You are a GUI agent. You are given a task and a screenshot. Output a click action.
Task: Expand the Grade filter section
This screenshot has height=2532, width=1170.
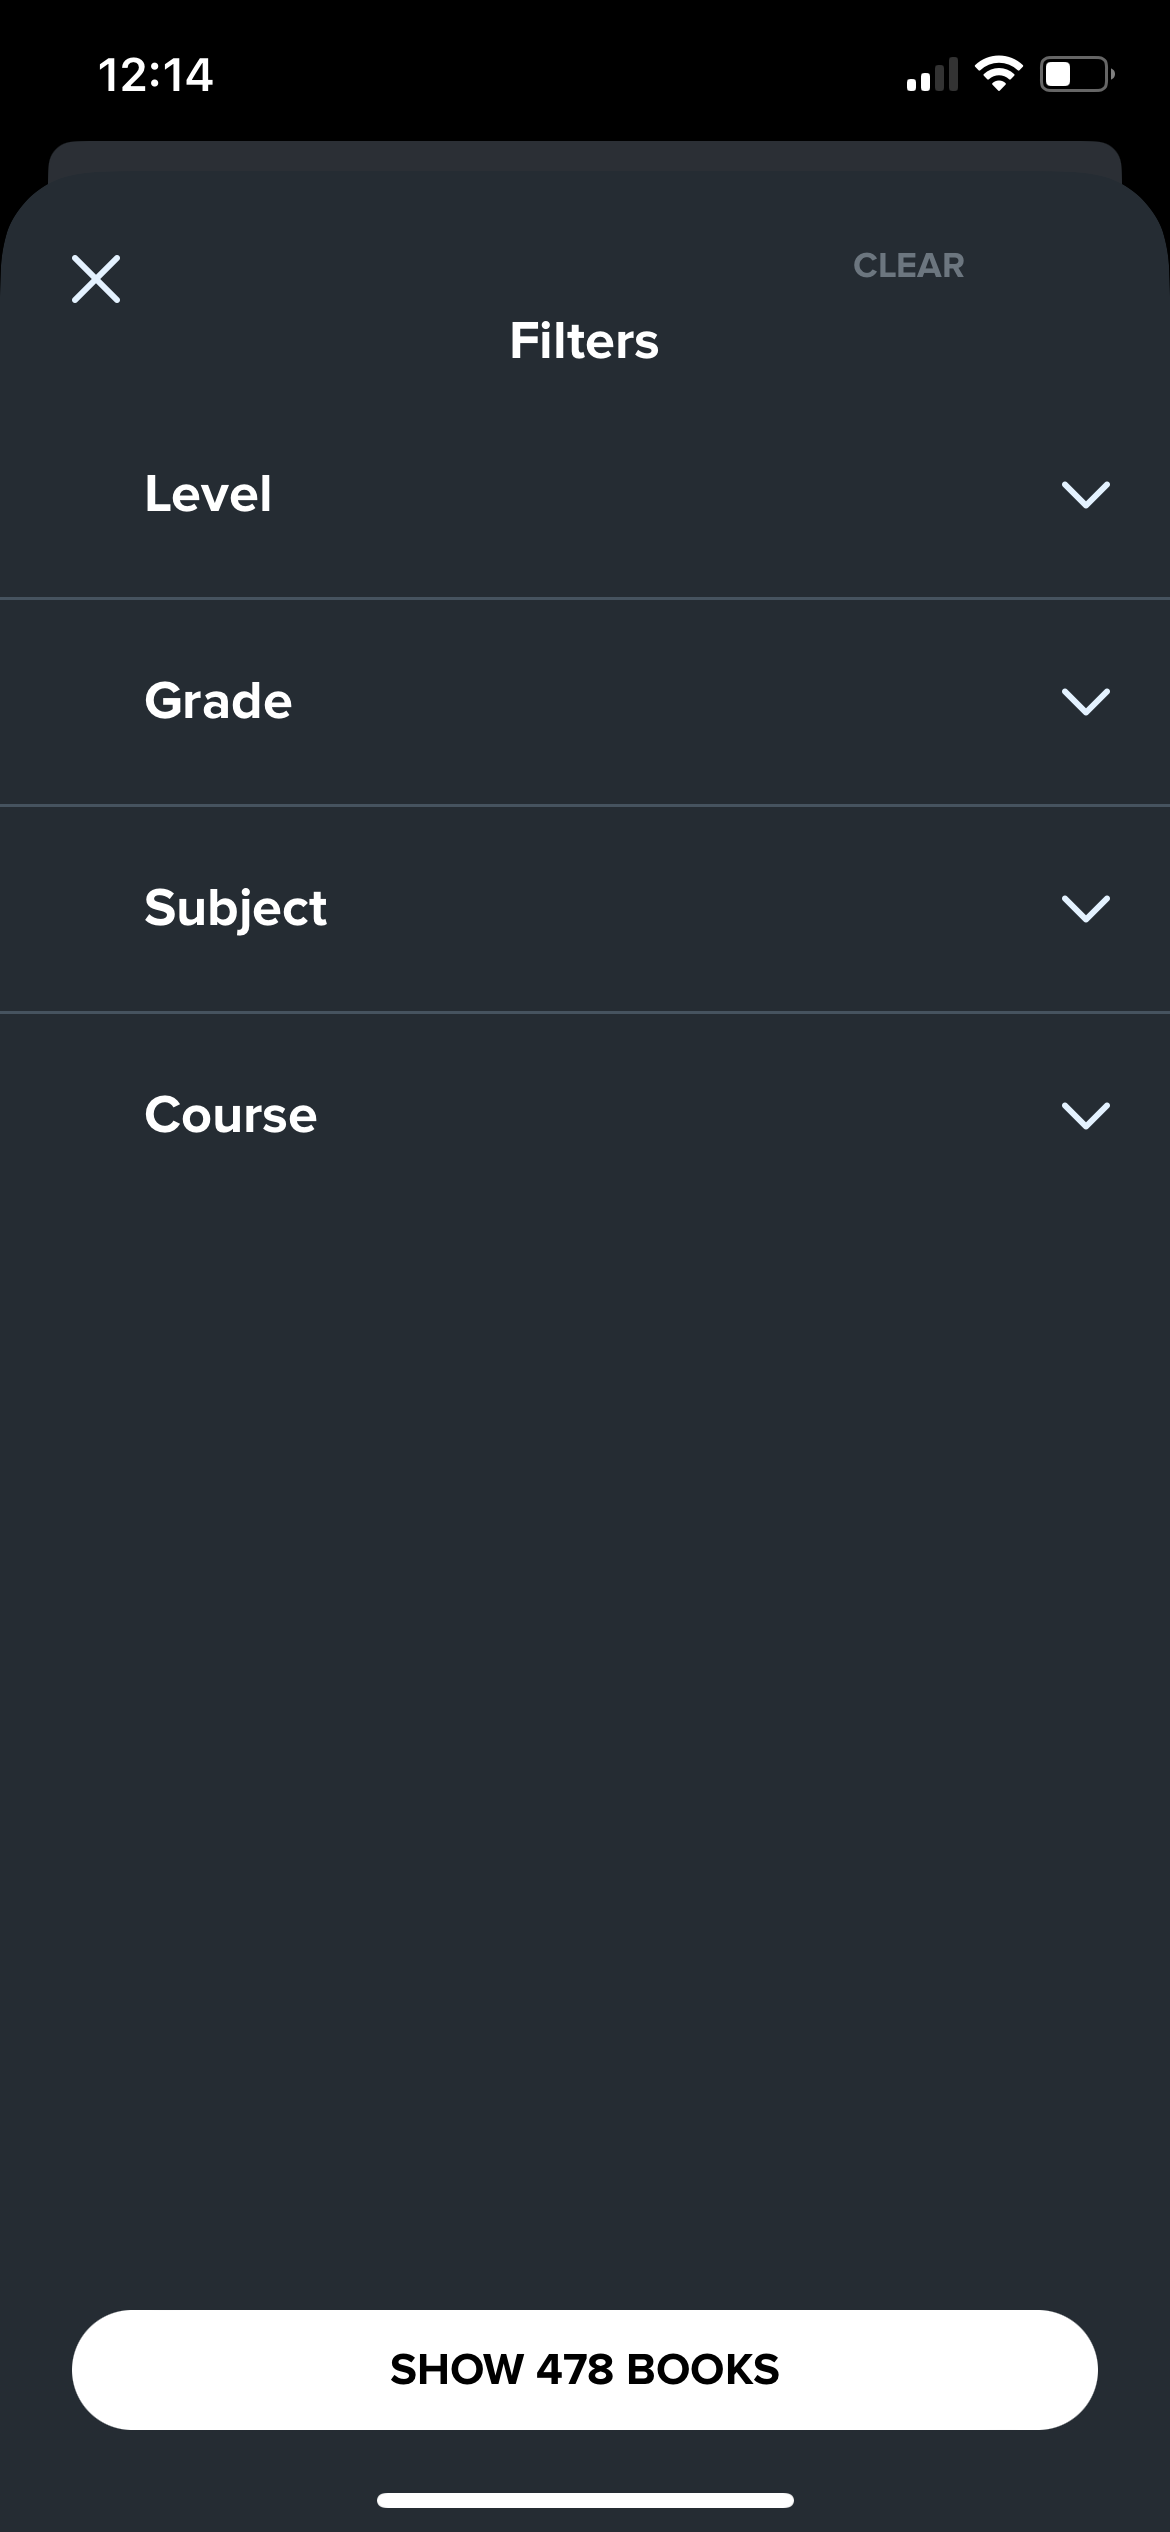585,701
